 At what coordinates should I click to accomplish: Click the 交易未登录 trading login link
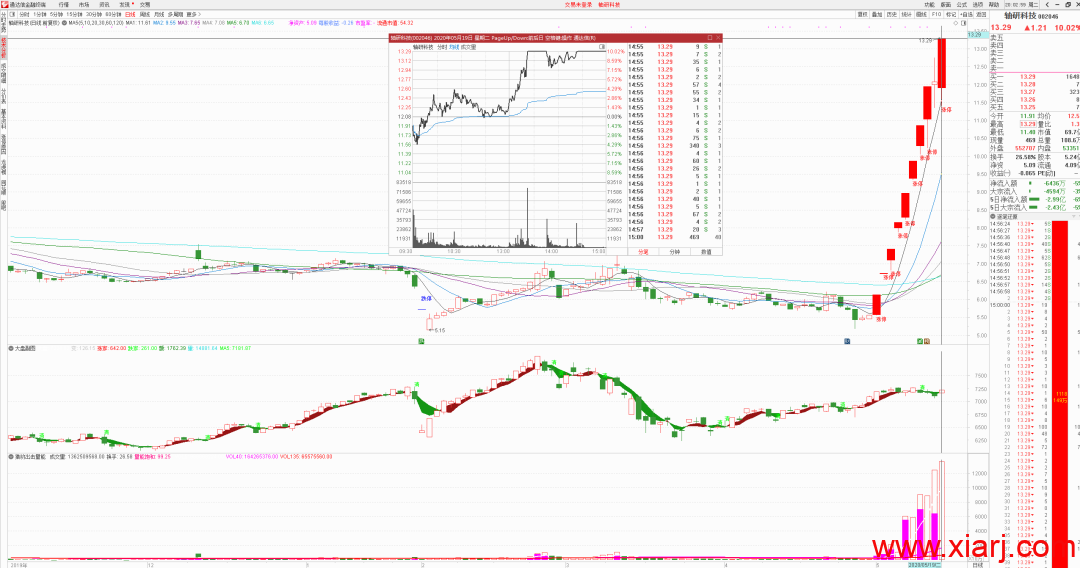point(578,4)
